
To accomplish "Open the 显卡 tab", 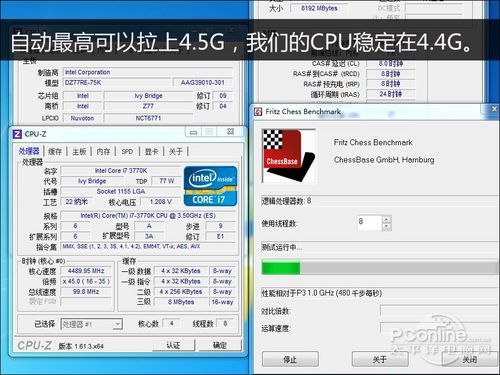I will coord(152,152).
